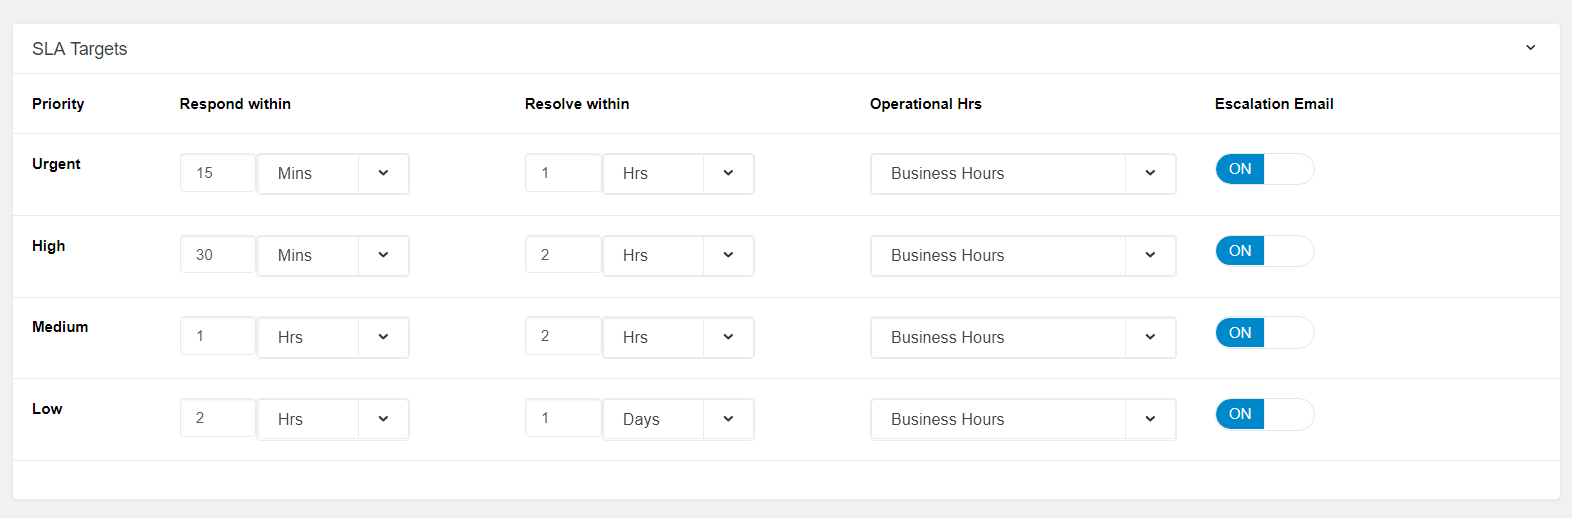Select Low respond within value field
1572x518 pixels.
click(x=217, y=418)
